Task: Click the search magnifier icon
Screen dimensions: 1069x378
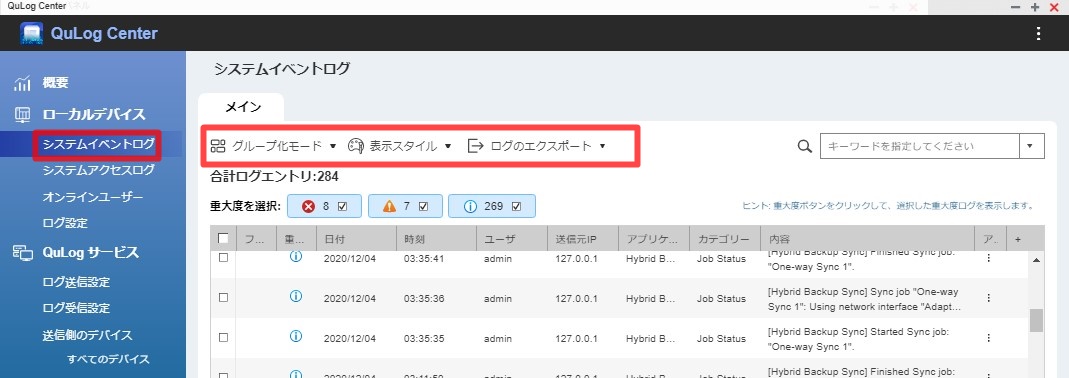Action: pos(804,146)
